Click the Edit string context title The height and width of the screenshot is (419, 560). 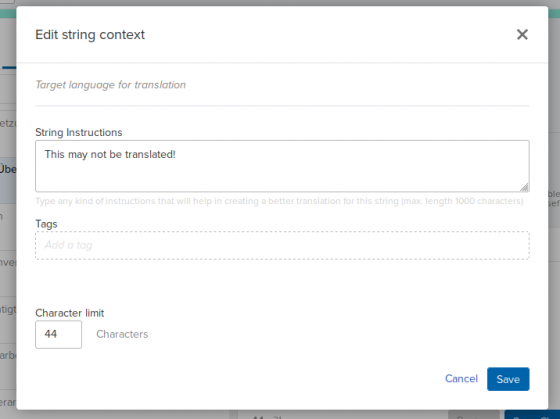tap(90, 35)
